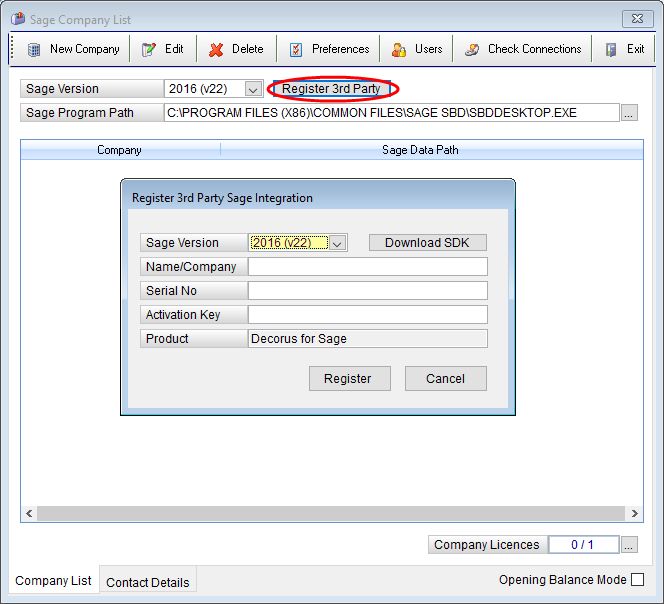Click the Sage Company List title icon
Image resolution: width=664 pixels, height=604 pixels.
point(18,19)
